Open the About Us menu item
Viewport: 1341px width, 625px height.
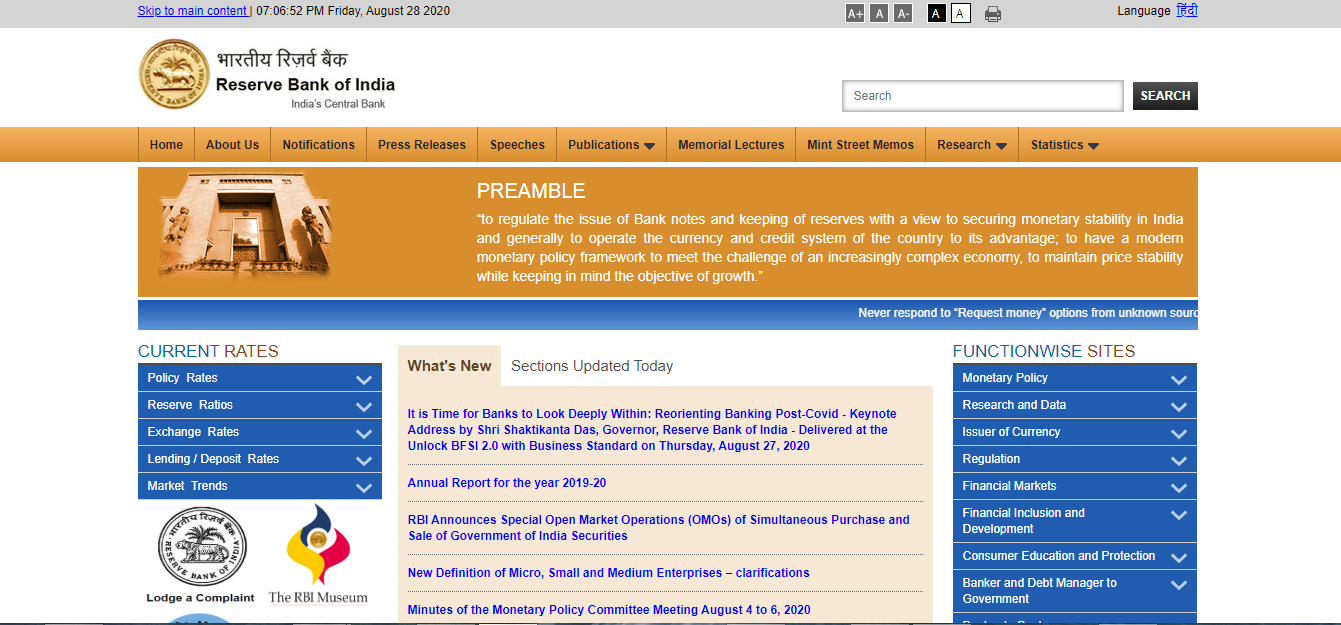point(232,145)
